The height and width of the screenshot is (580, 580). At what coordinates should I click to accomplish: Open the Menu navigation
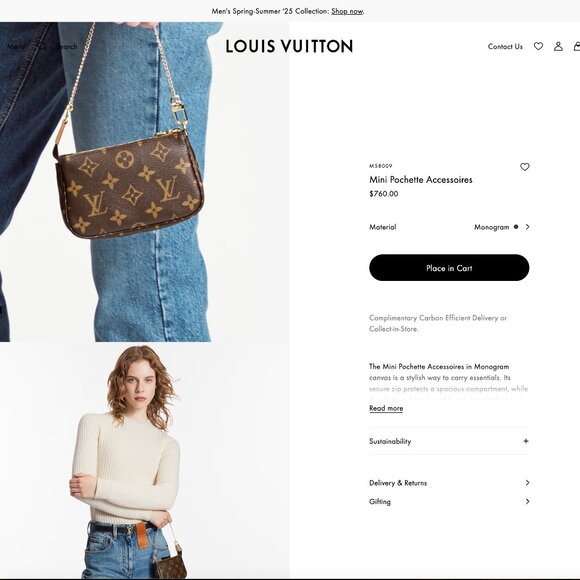pos(16,47)
